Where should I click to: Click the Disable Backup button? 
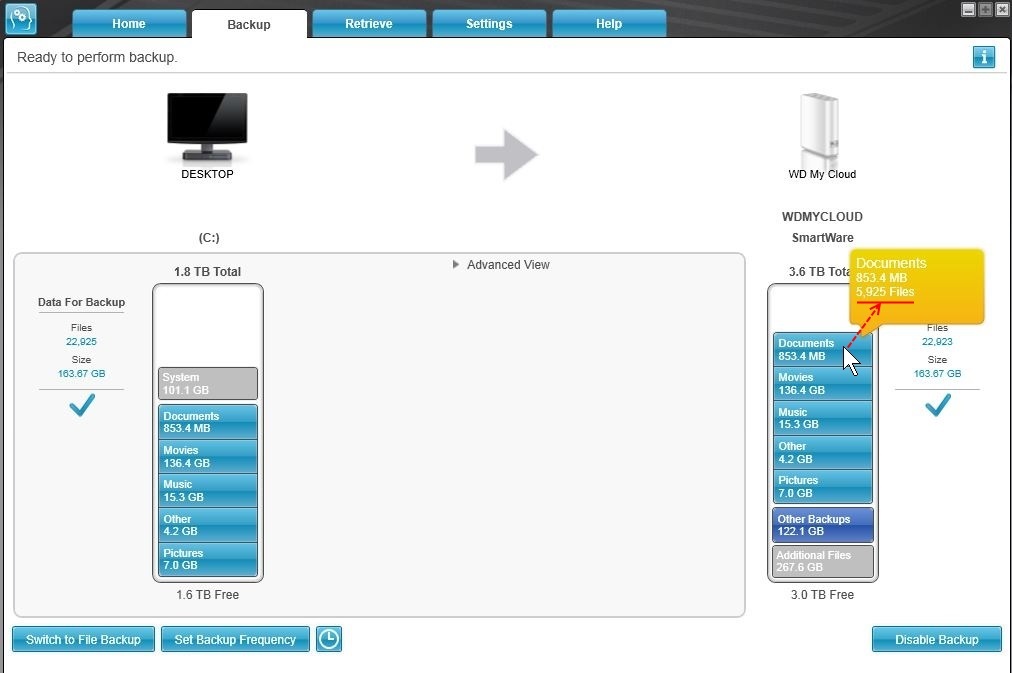936,639
